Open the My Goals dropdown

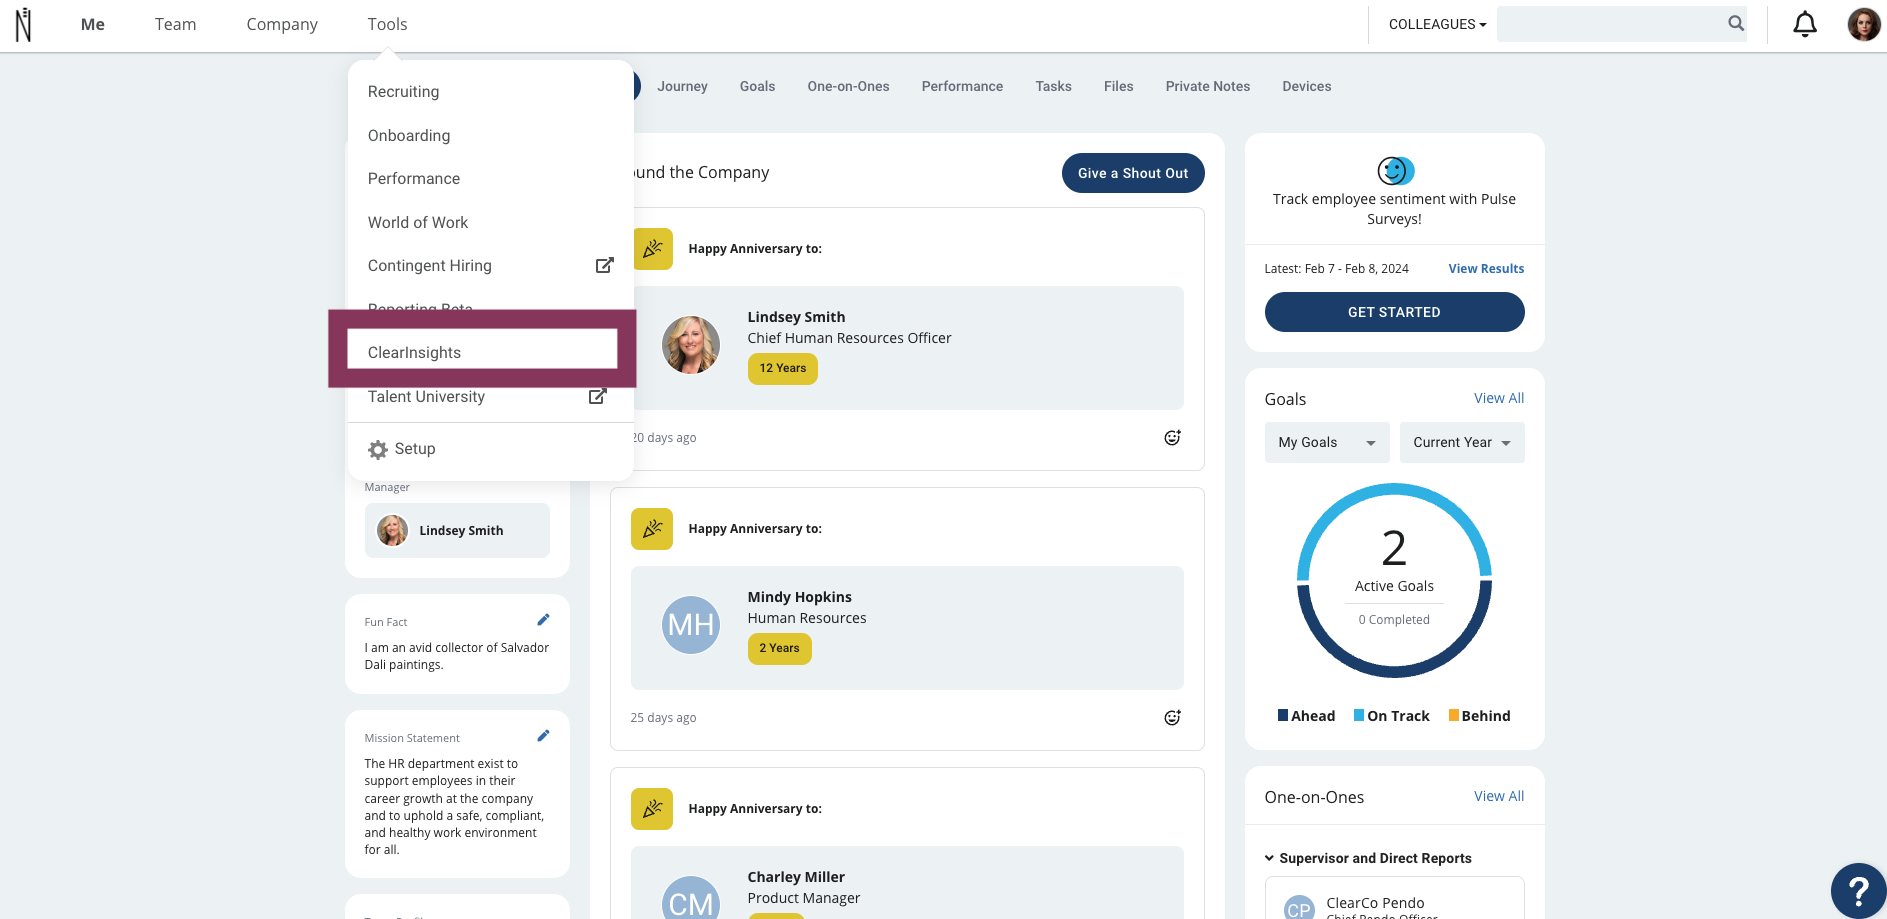(1326, 443)
